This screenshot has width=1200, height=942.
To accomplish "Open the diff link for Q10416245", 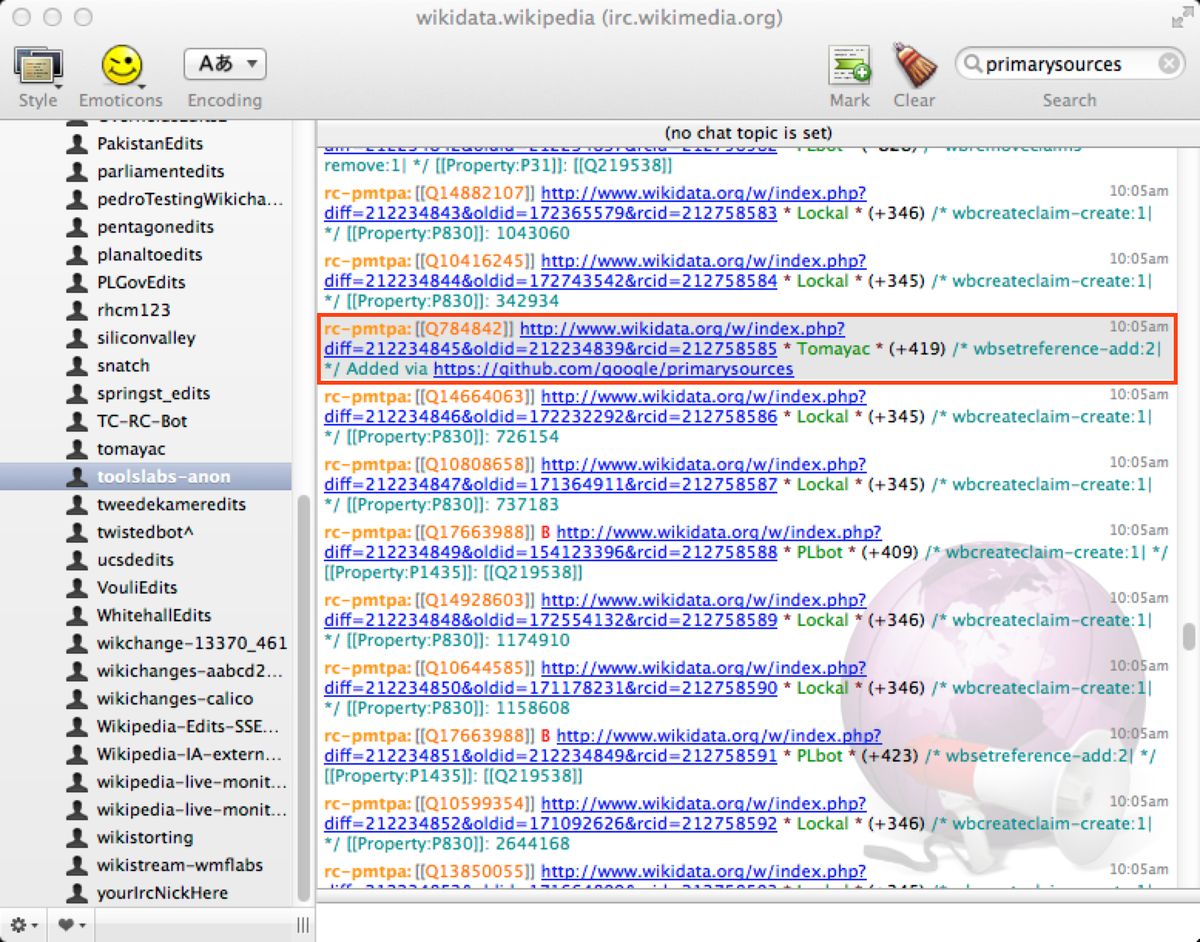I will coord(596,271).
